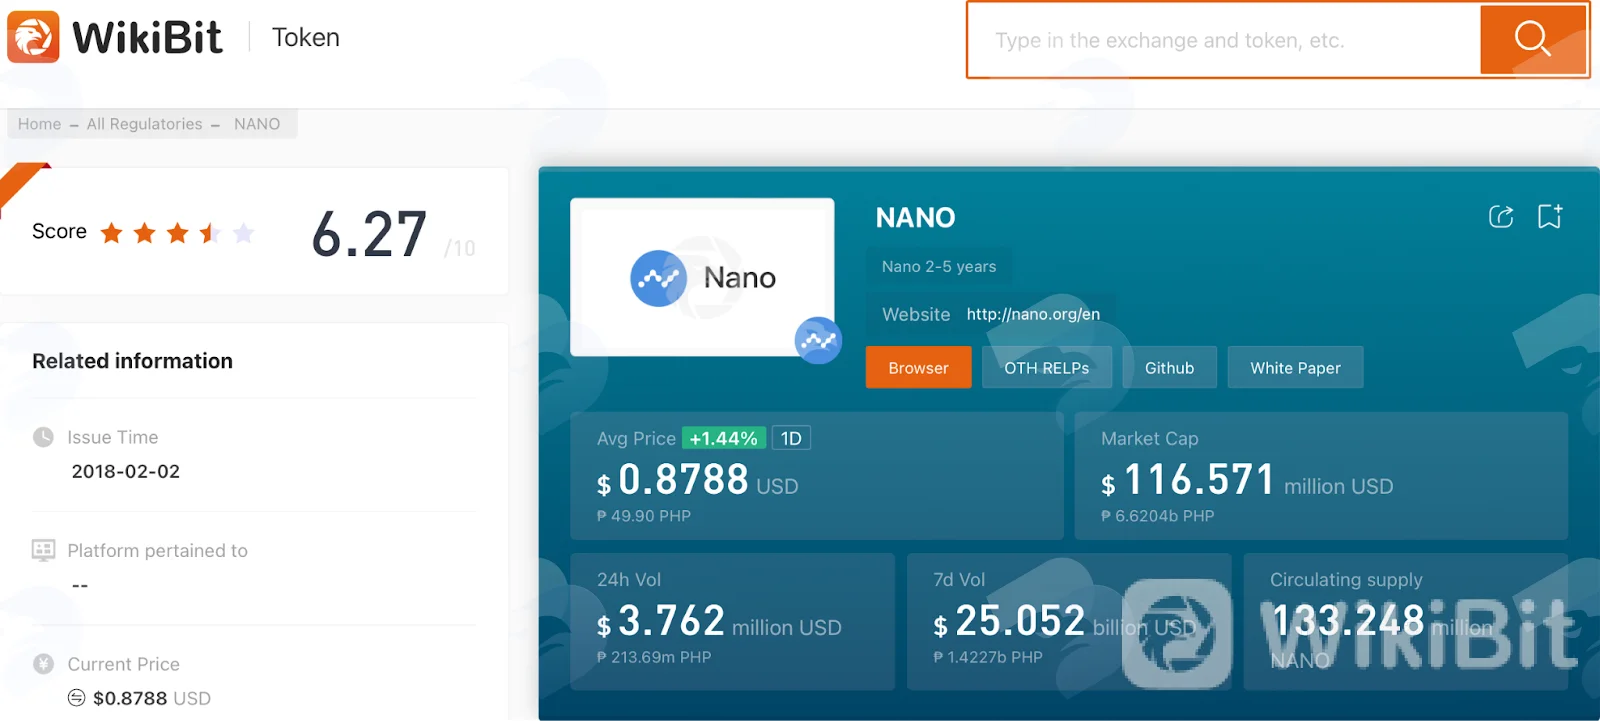Click the +1.44% price change badge

pyautogui.click(x=724, y=438)
